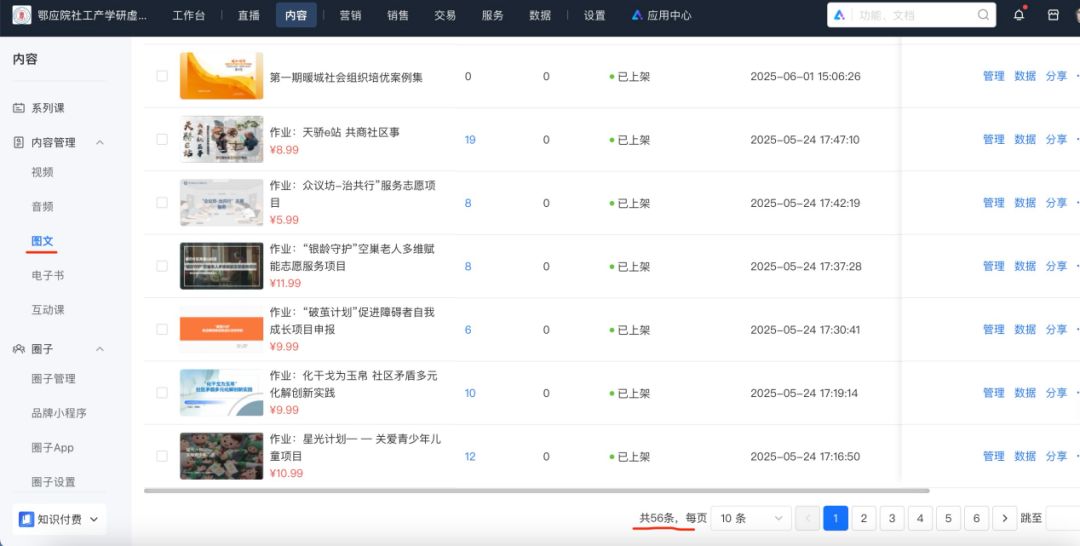The image size is (1080, 546).
Task: Open 电子书 in the sidebar
Action: [x=47, y=275]
